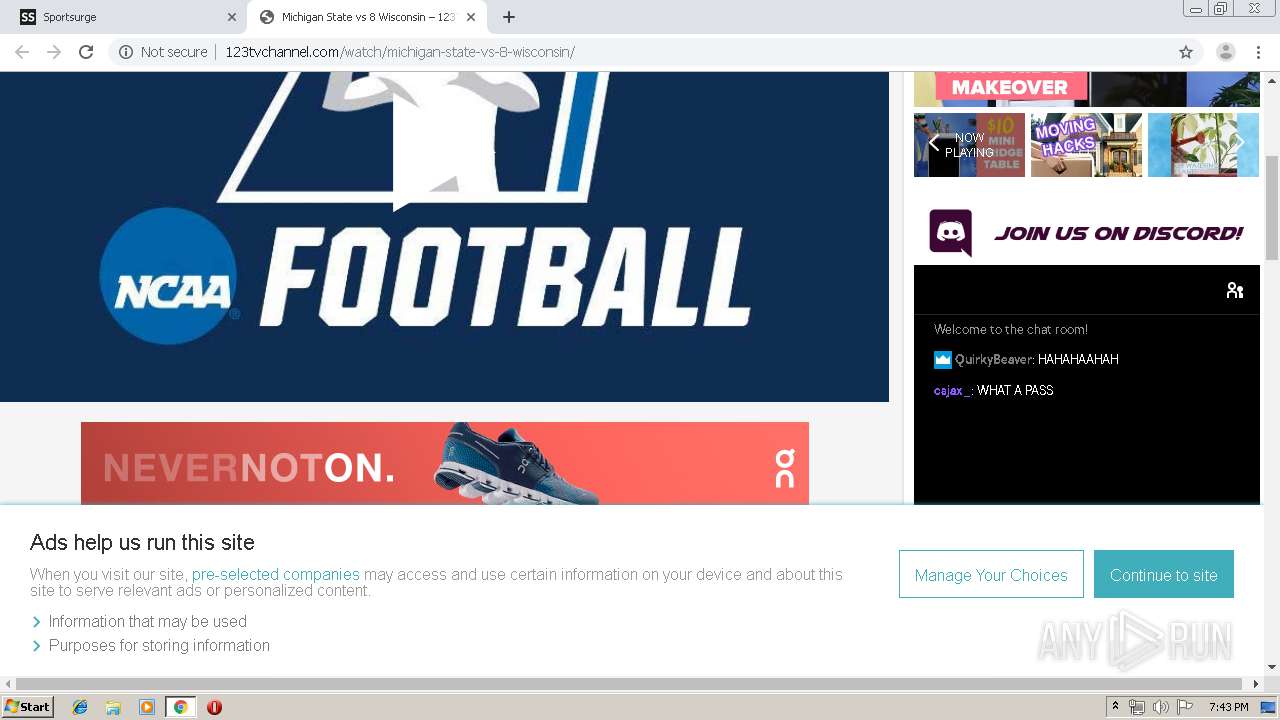The height and width of the screenshot is (720, 1280).
Task: Click the browser forward arrow
Action: click(x=54, y=52)
